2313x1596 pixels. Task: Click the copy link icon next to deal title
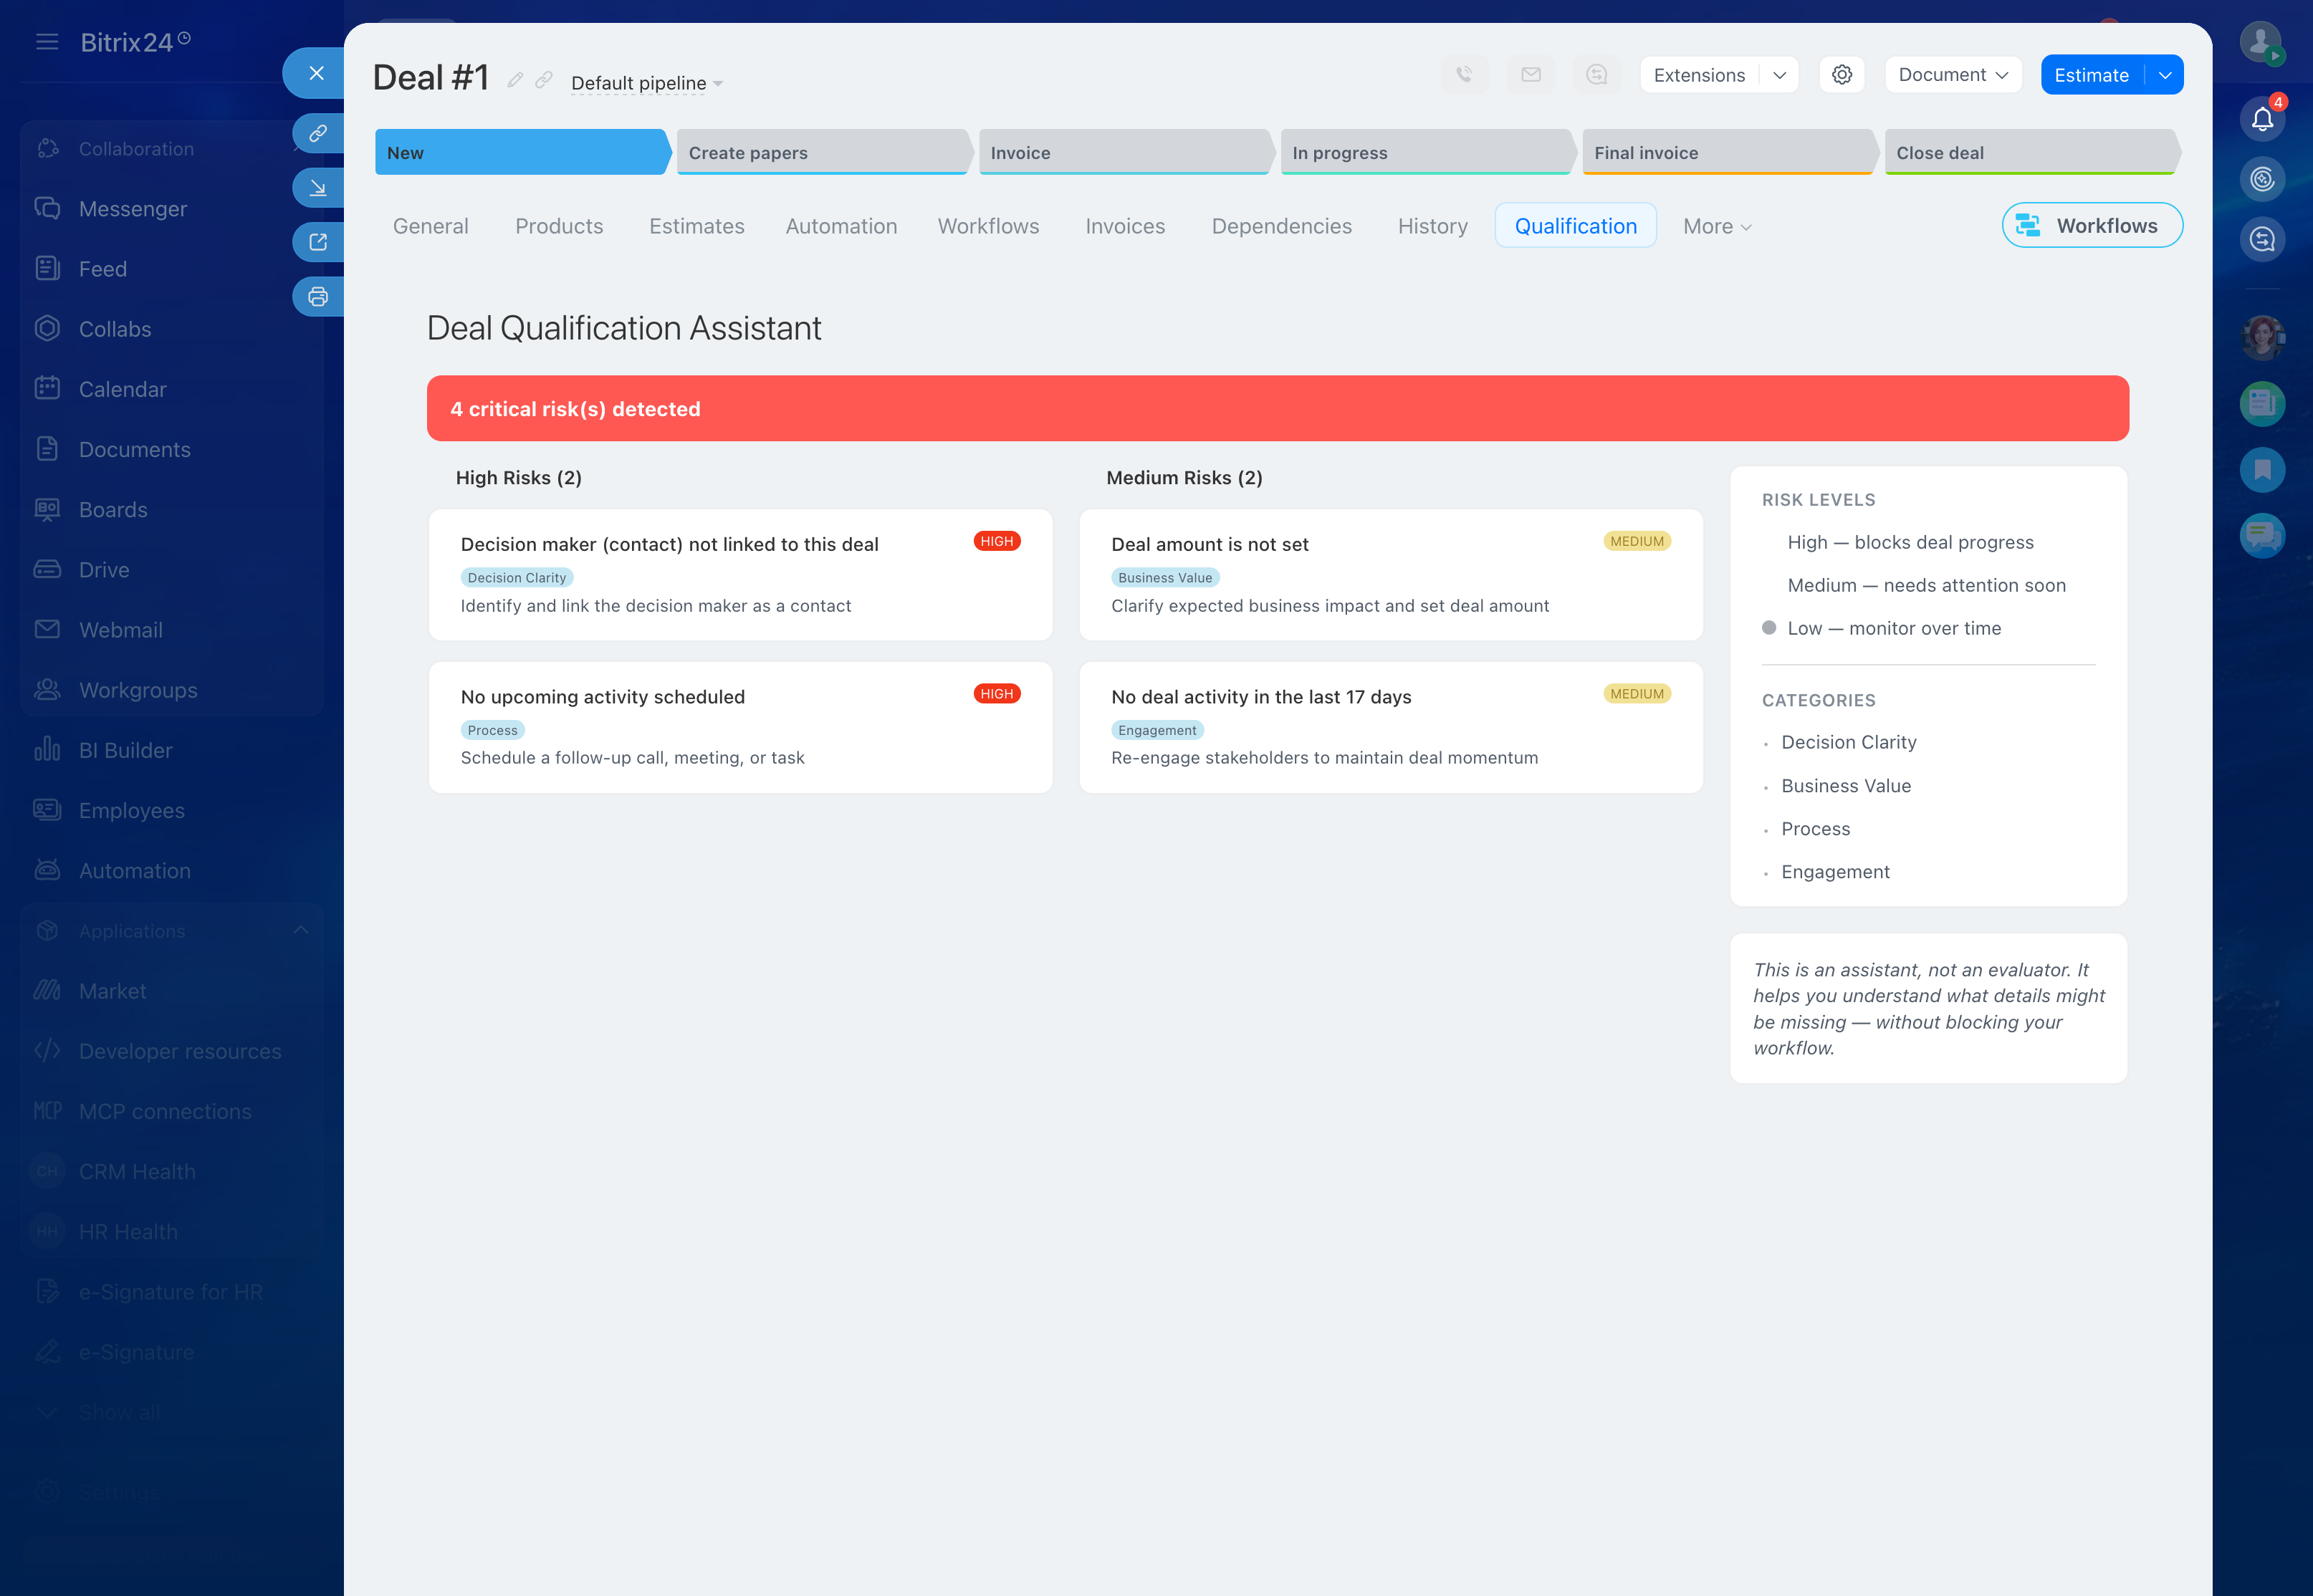pyautogui.click(x=544, y=80)
